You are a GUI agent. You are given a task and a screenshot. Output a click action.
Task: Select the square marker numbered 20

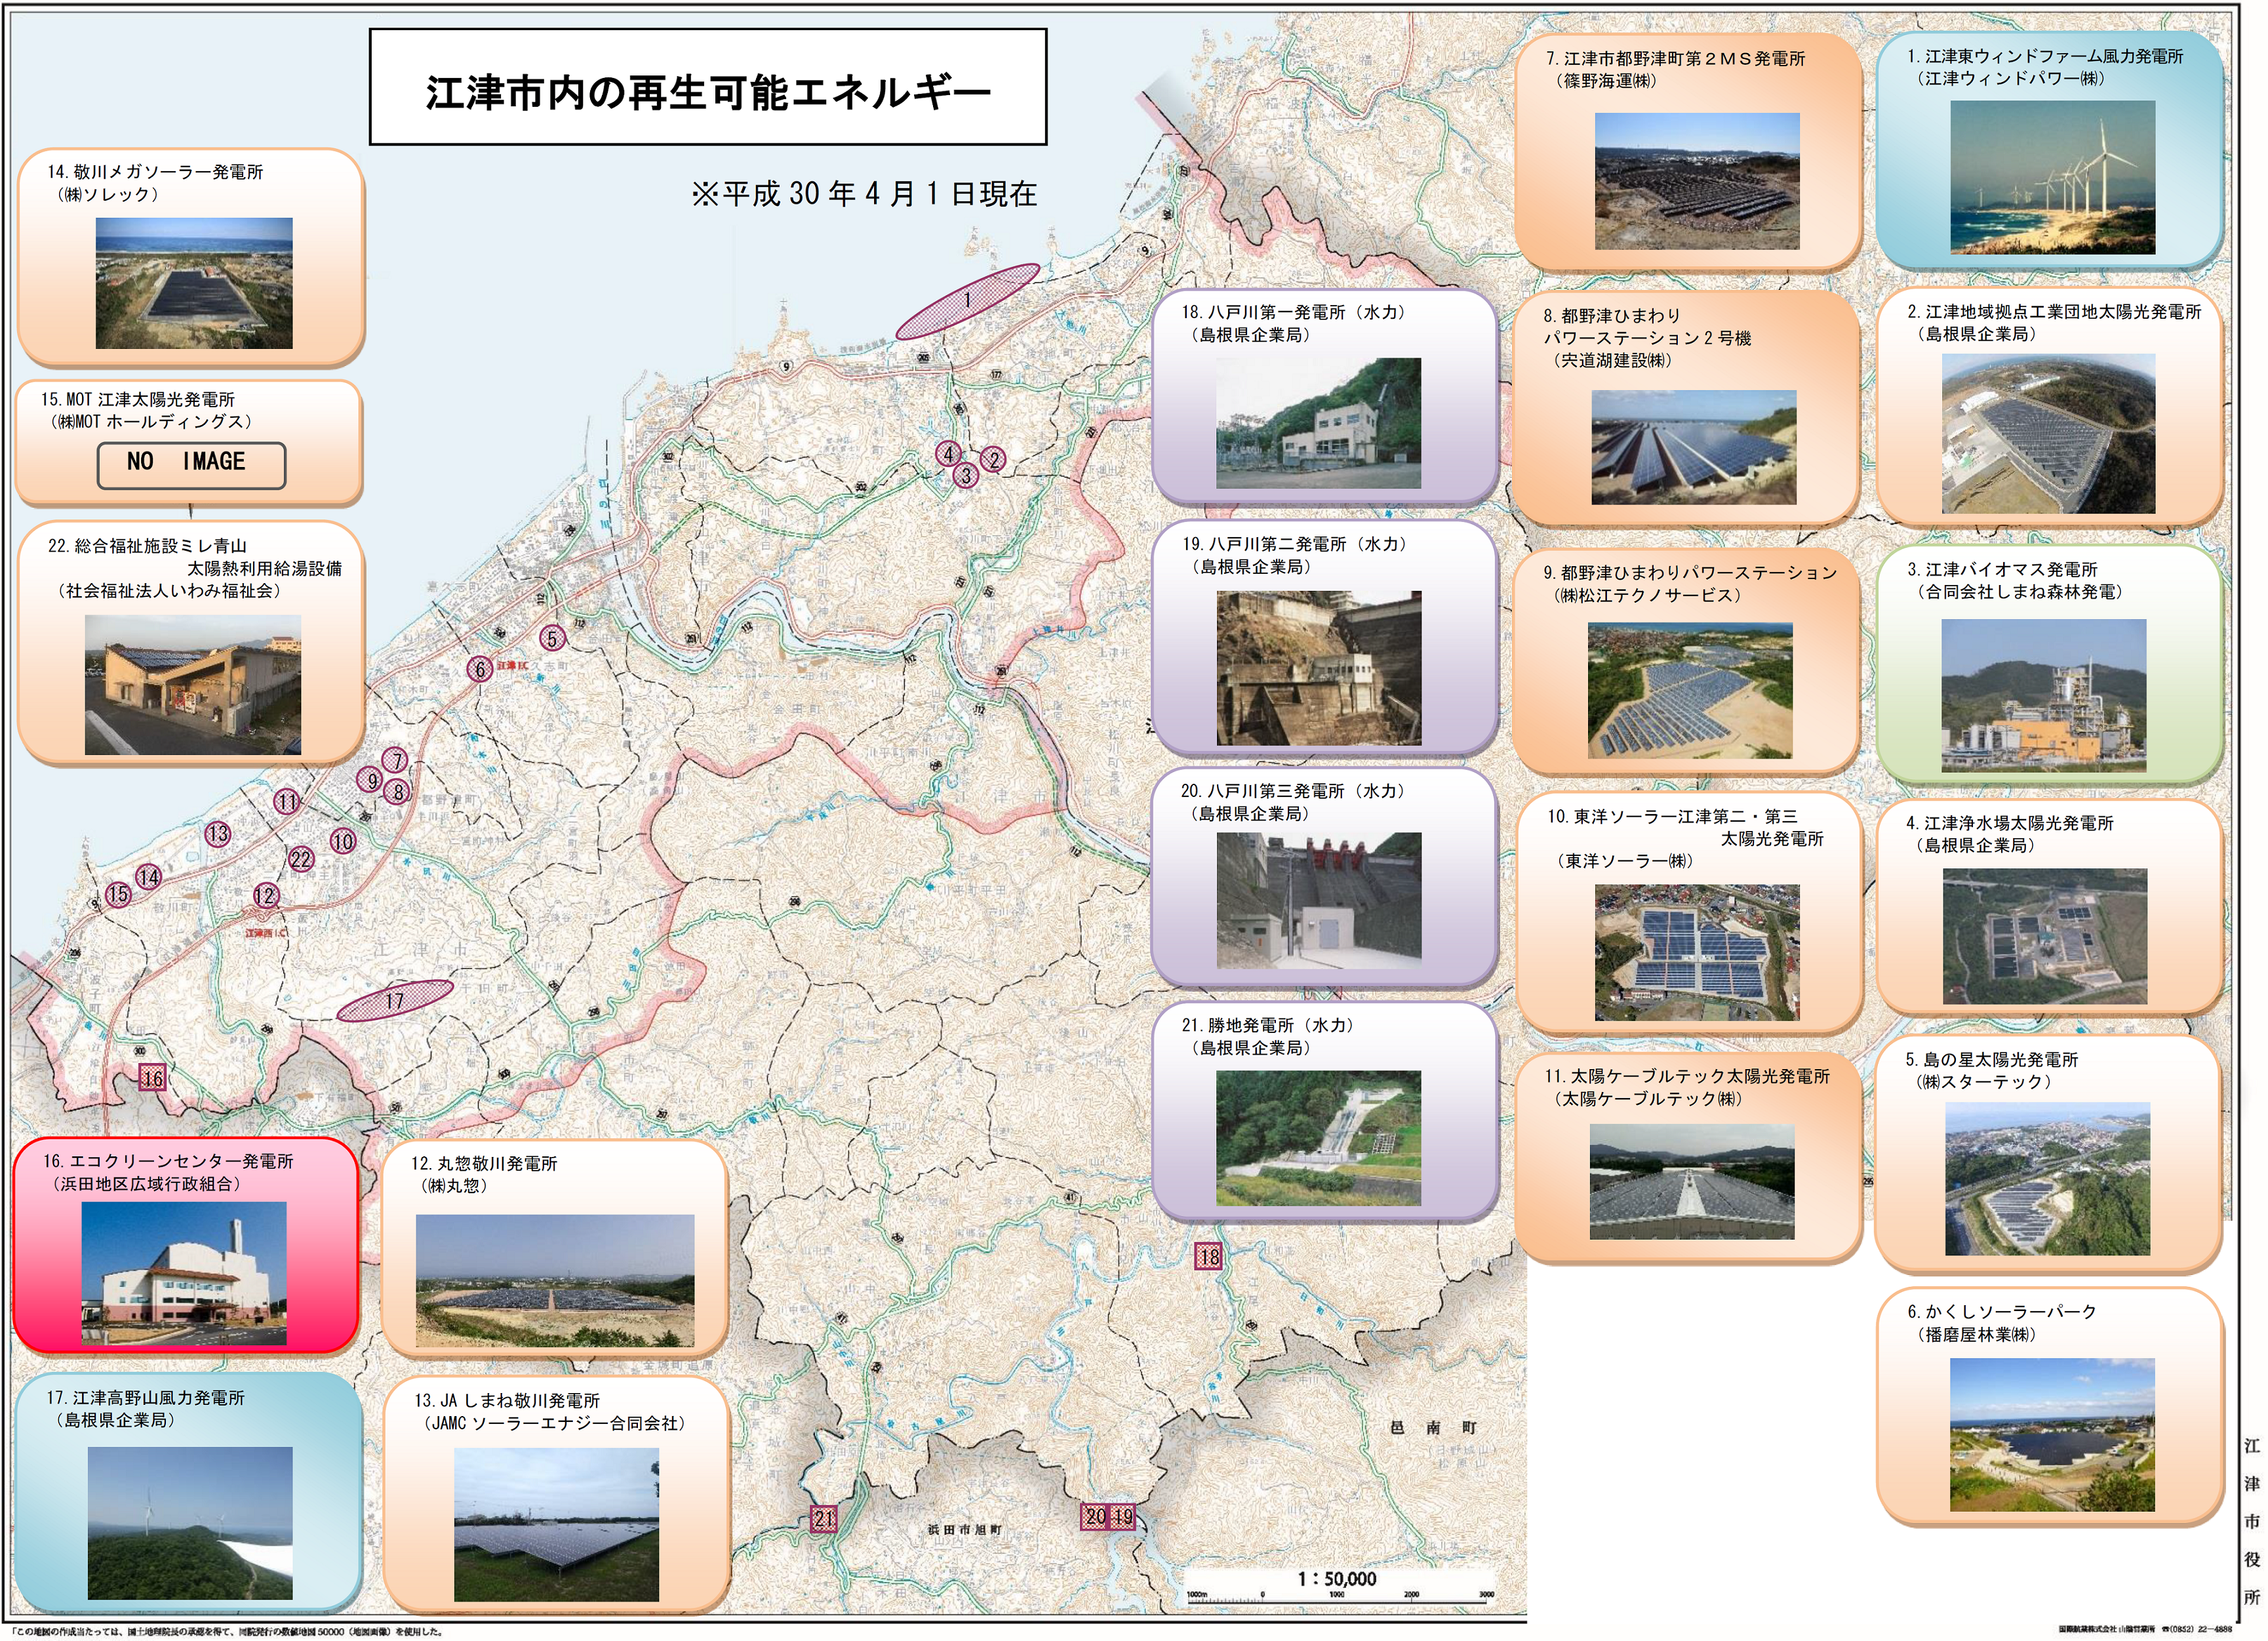[1096, 1517]
